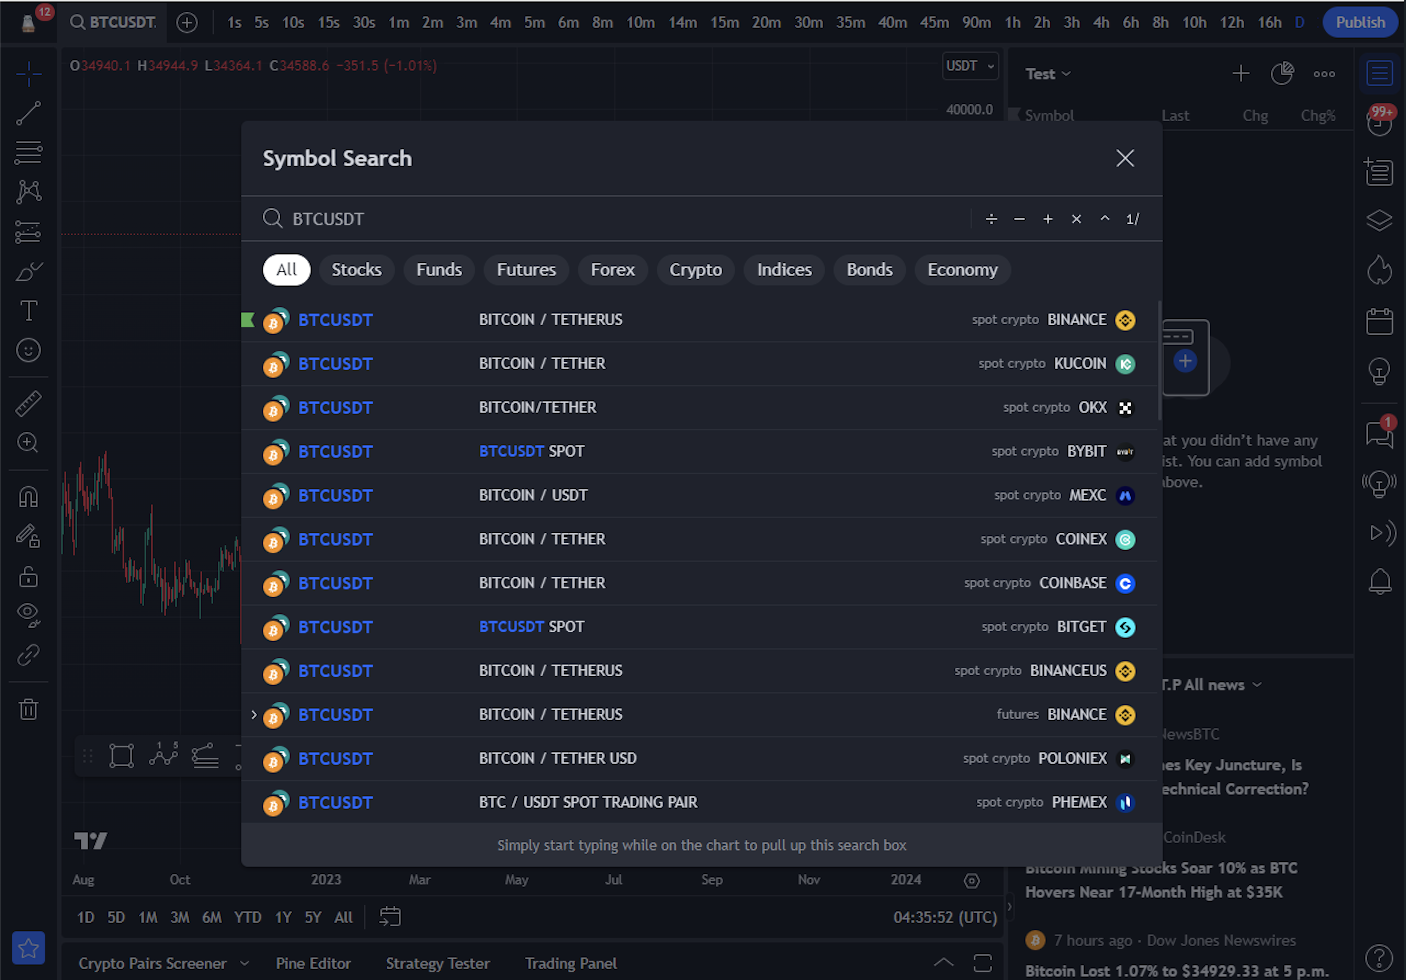Open the chart patterns tool
This screenshot has width=1406, height=980.
pos(28,191)
